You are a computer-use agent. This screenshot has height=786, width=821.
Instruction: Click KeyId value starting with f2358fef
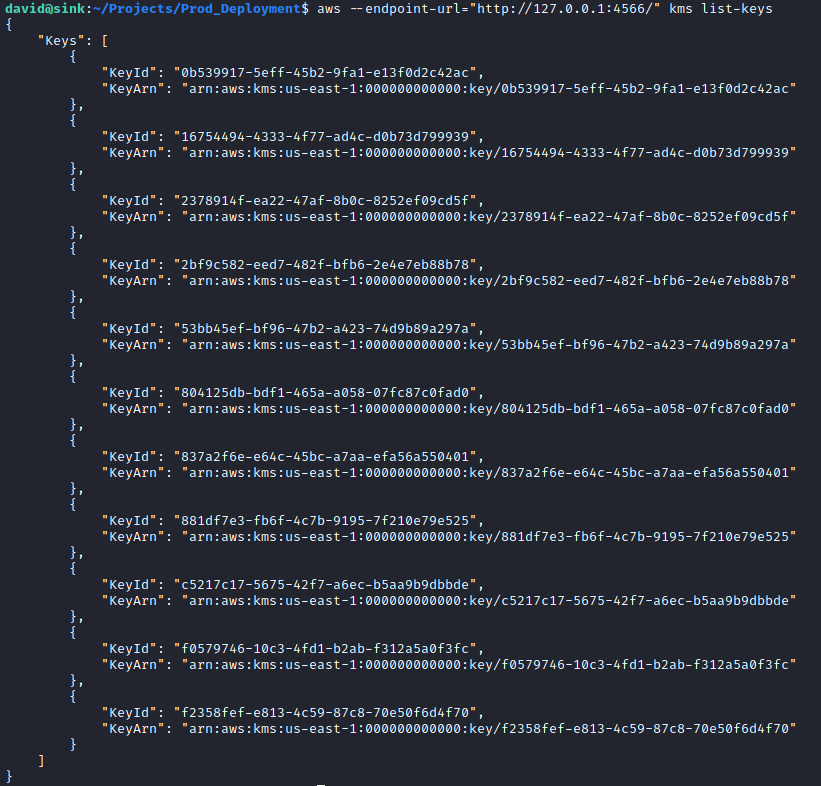[x=329, y=712]
